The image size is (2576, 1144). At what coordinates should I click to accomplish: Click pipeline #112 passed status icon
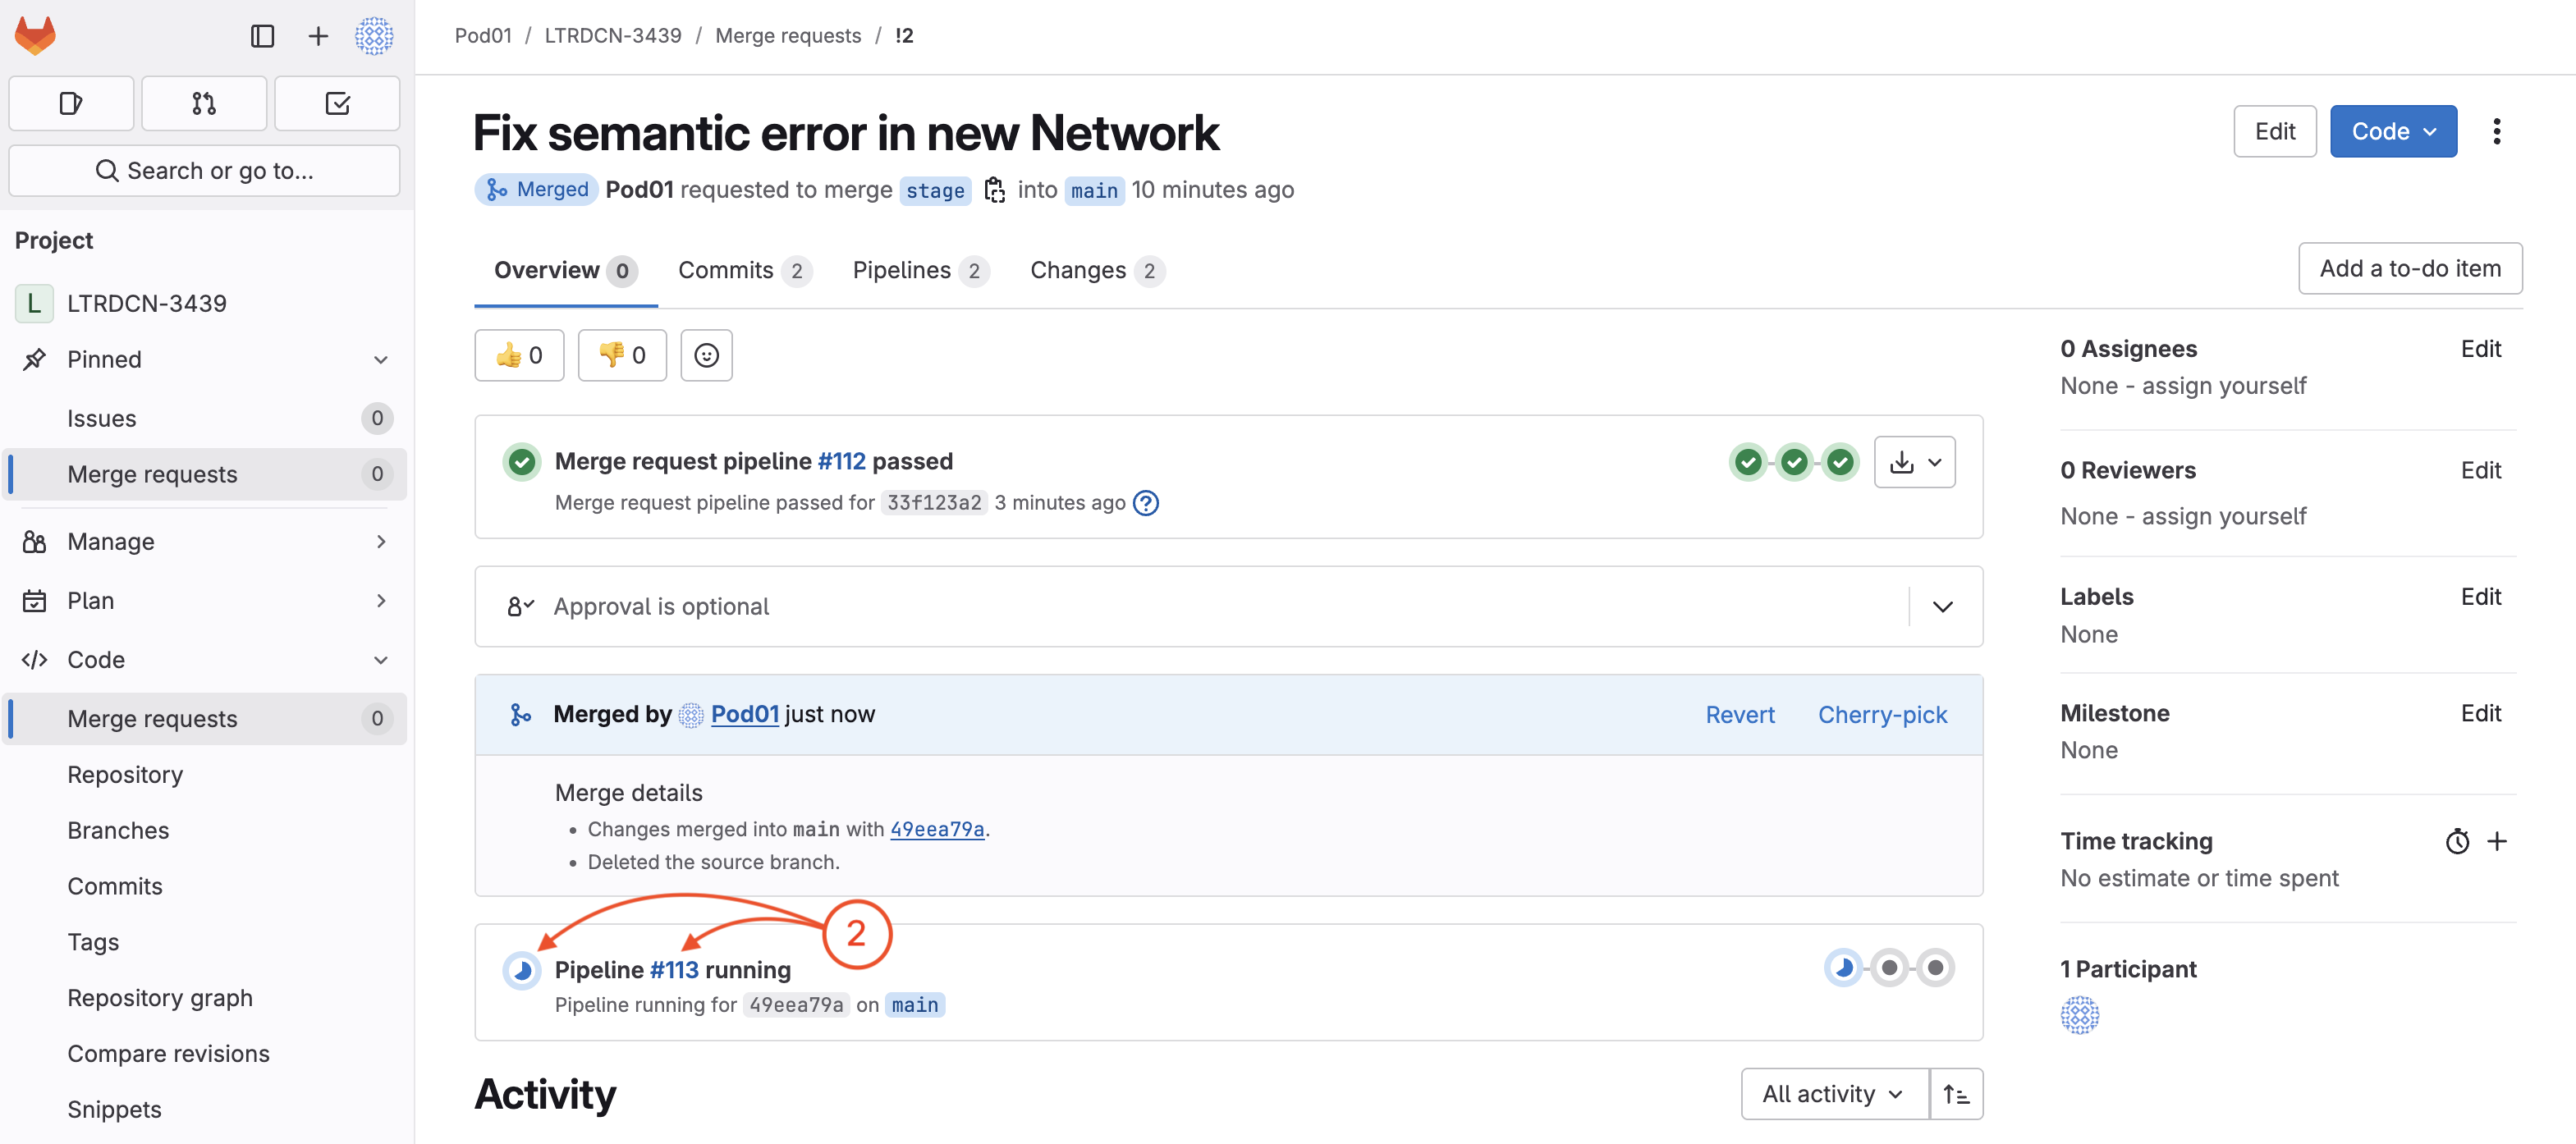coord(521,462)
